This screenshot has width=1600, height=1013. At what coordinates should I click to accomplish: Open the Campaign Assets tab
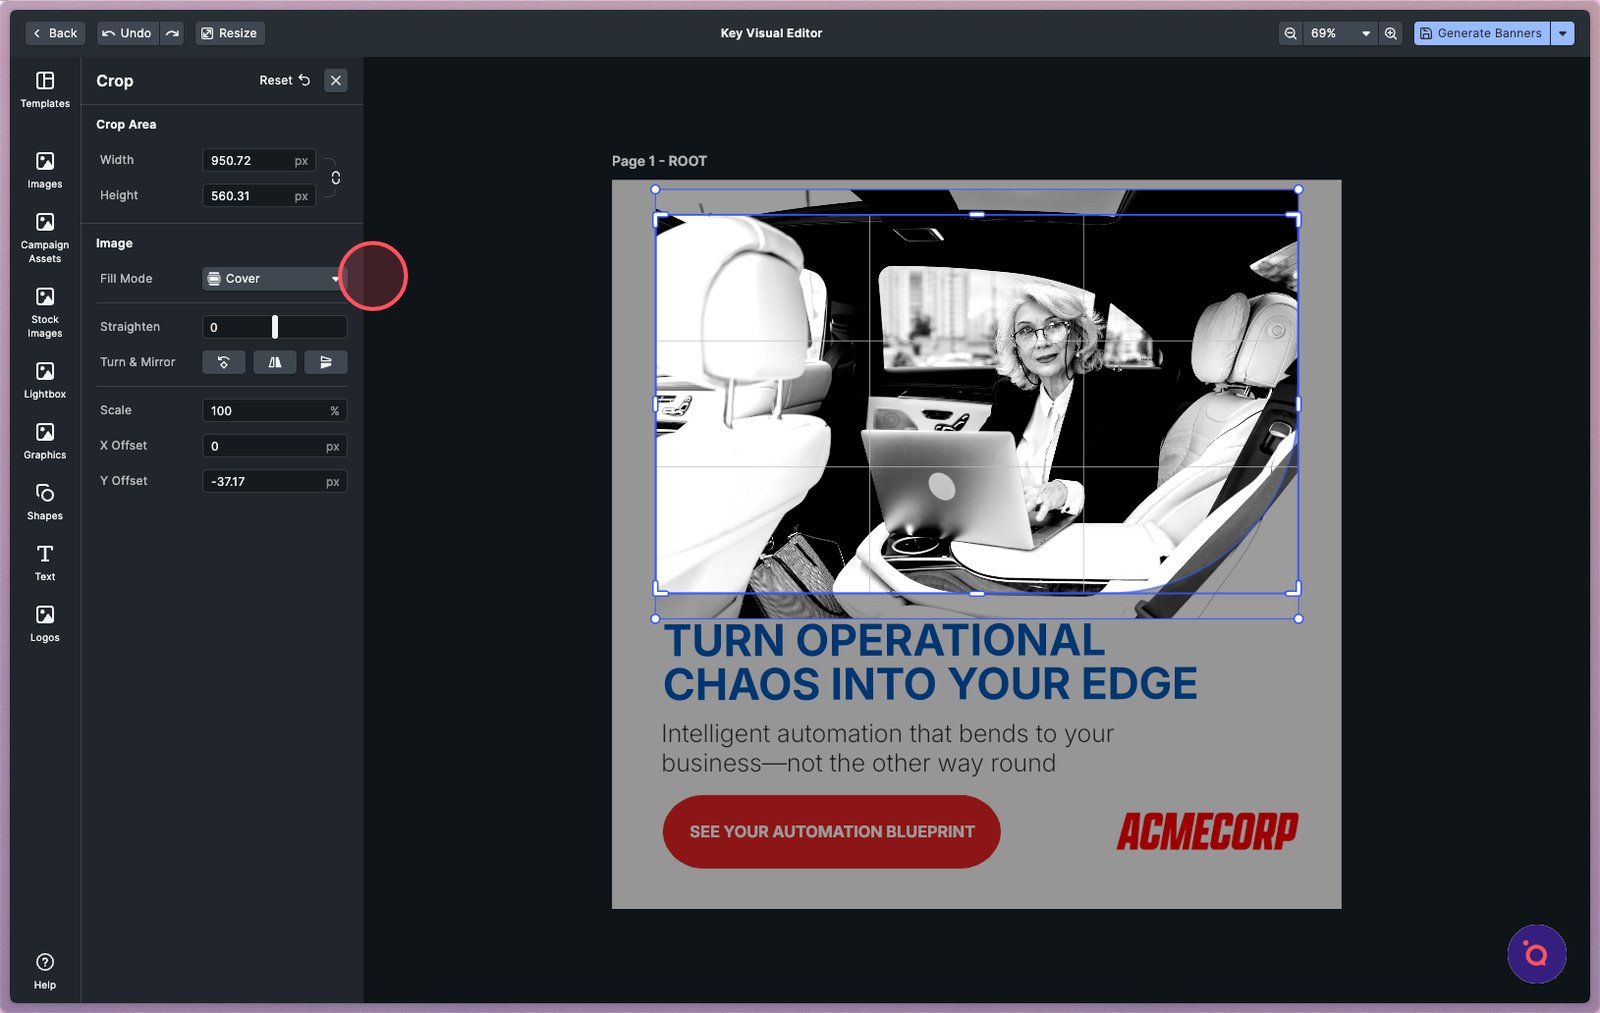click(45, 236)
